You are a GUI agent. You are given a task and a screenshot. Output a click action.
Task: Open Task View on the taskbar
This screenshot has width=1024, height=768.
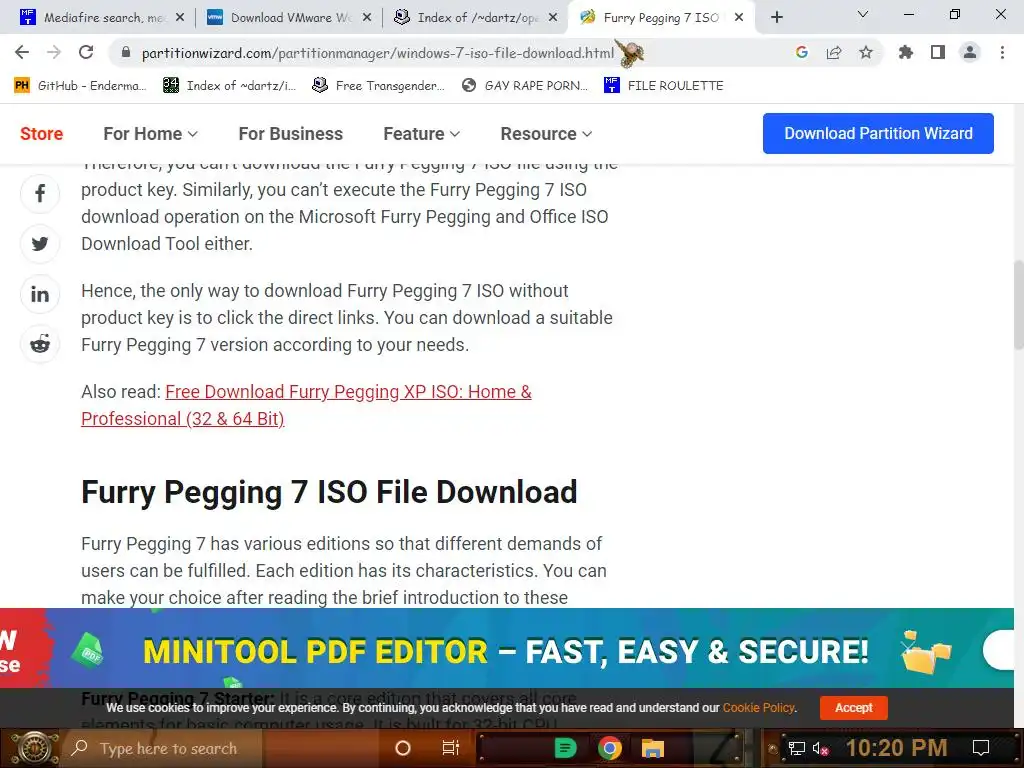pos(451,748)
